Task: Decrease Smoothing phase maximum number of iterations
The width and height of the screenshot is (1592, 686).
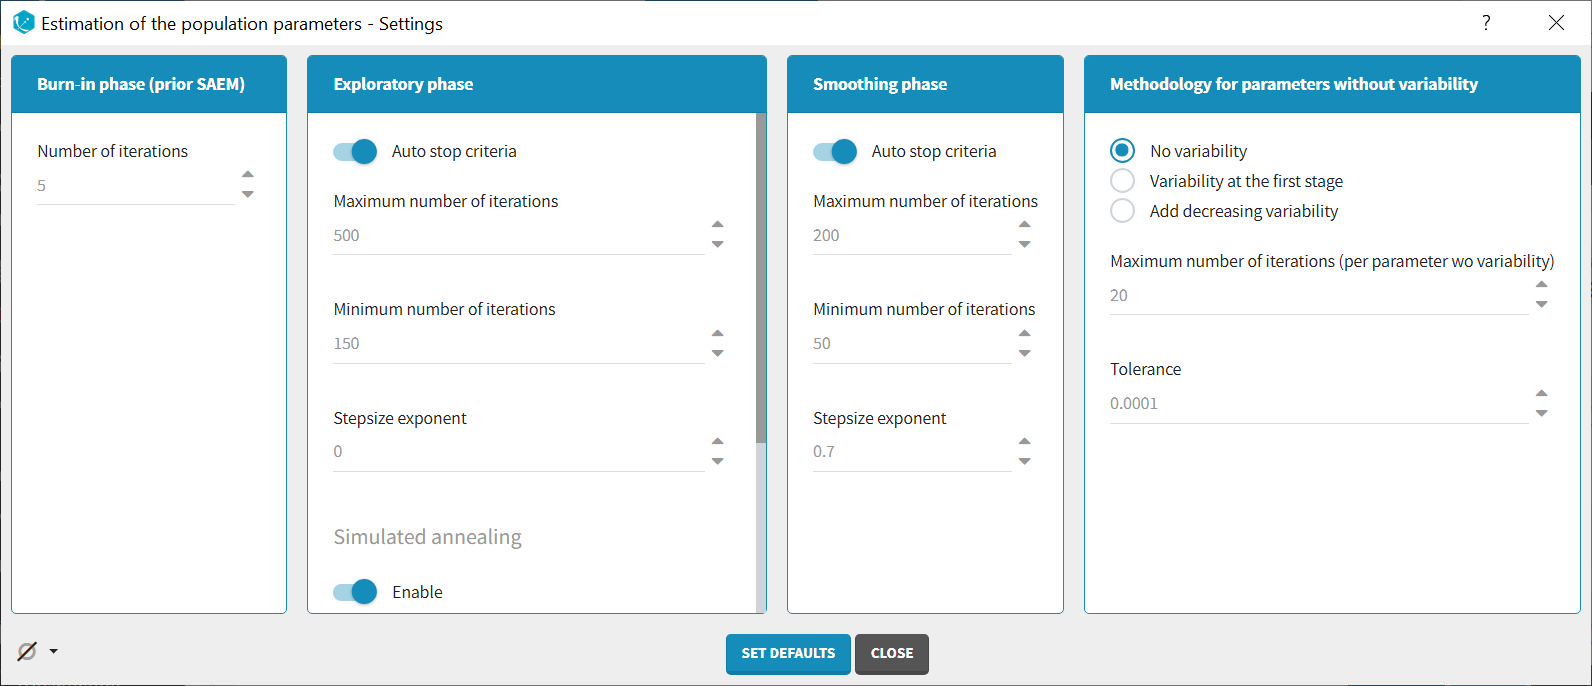Action: 1024,245
